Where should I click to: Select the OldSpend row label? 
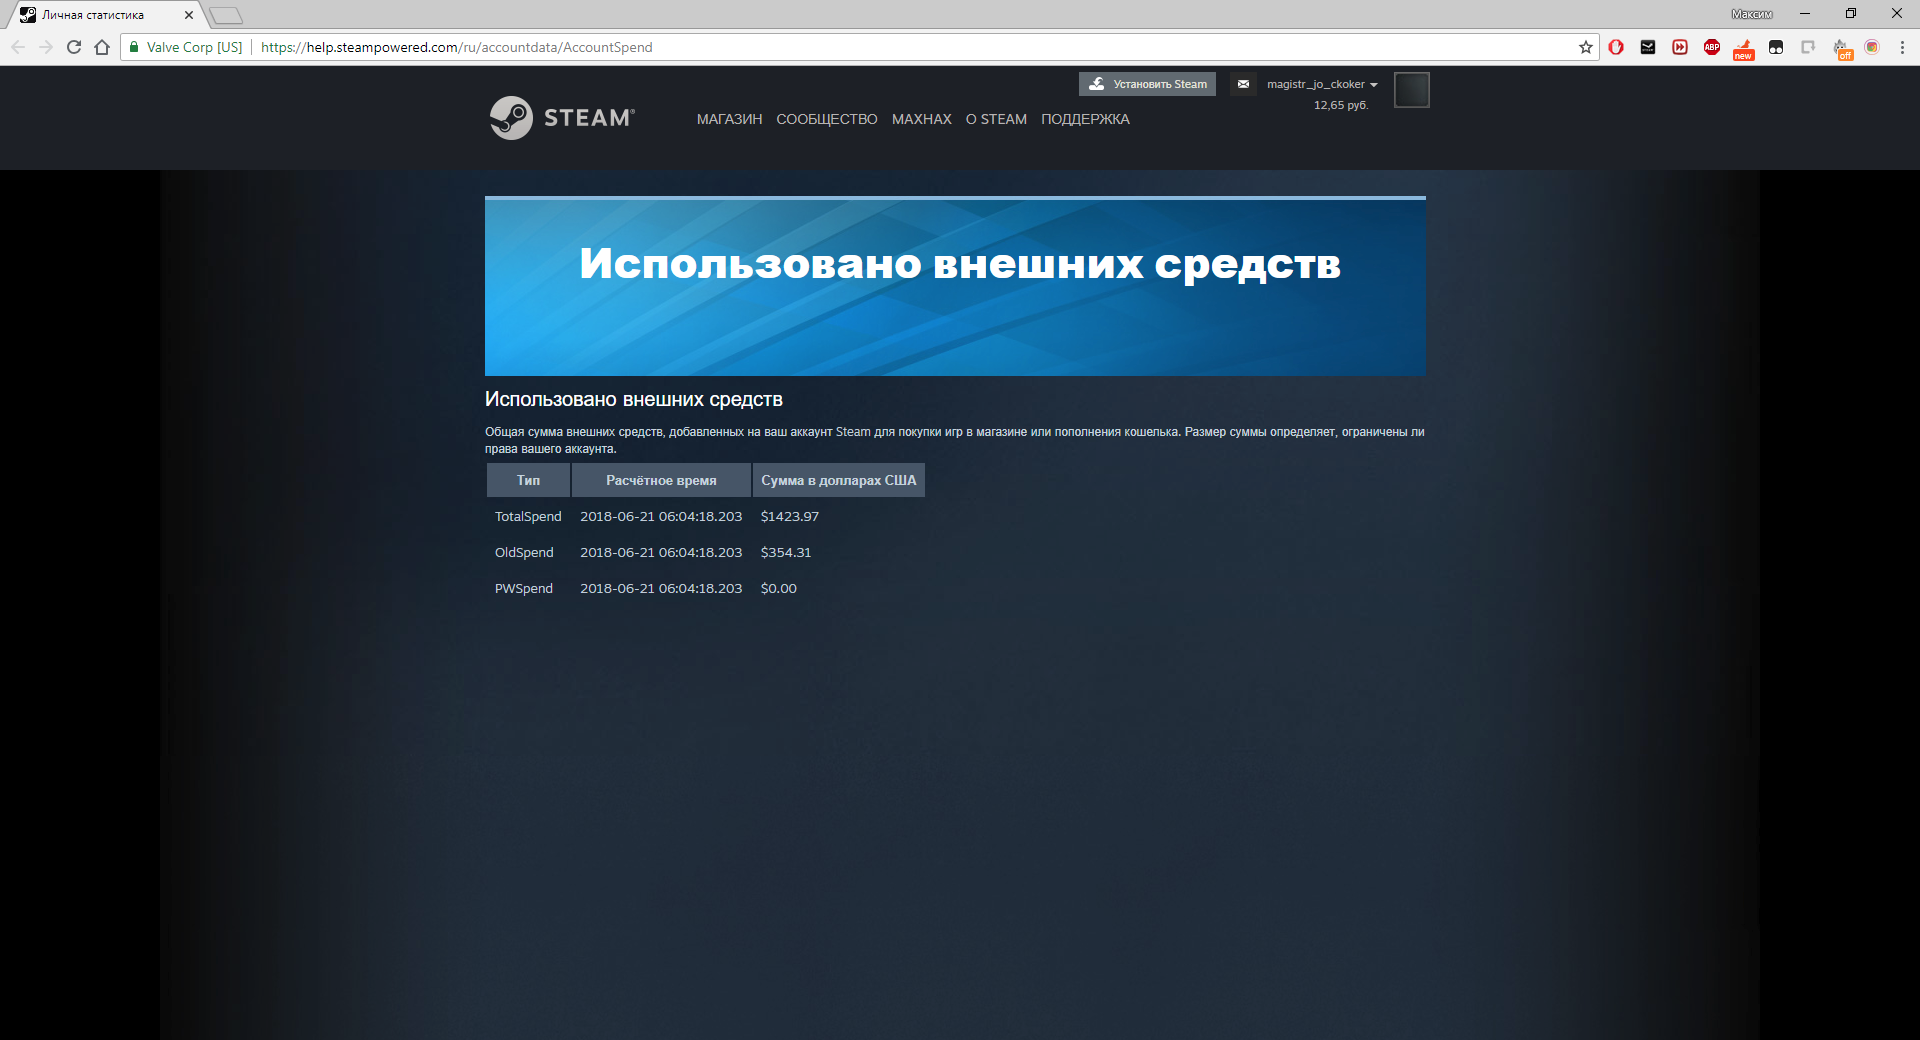[524, 552]
